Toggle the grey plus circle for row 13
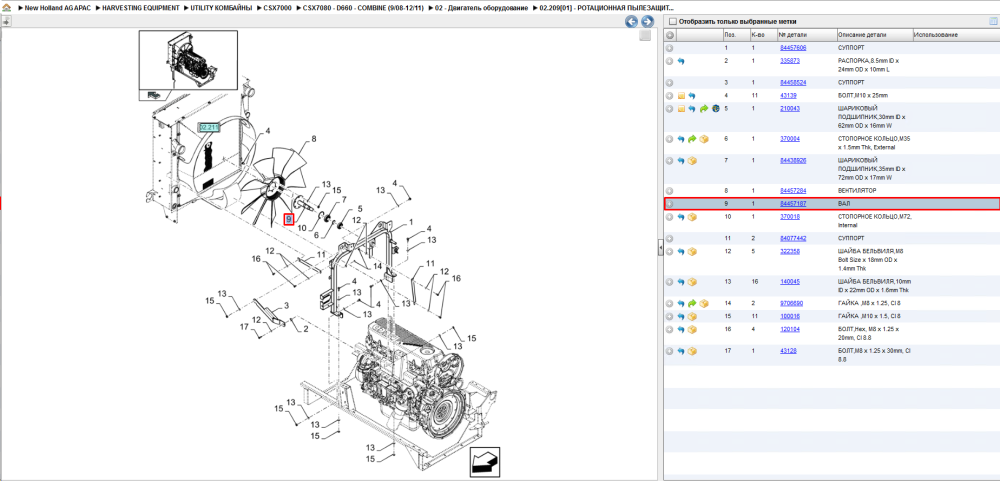The image size is (1000, 481). click(x=670, y=281)
